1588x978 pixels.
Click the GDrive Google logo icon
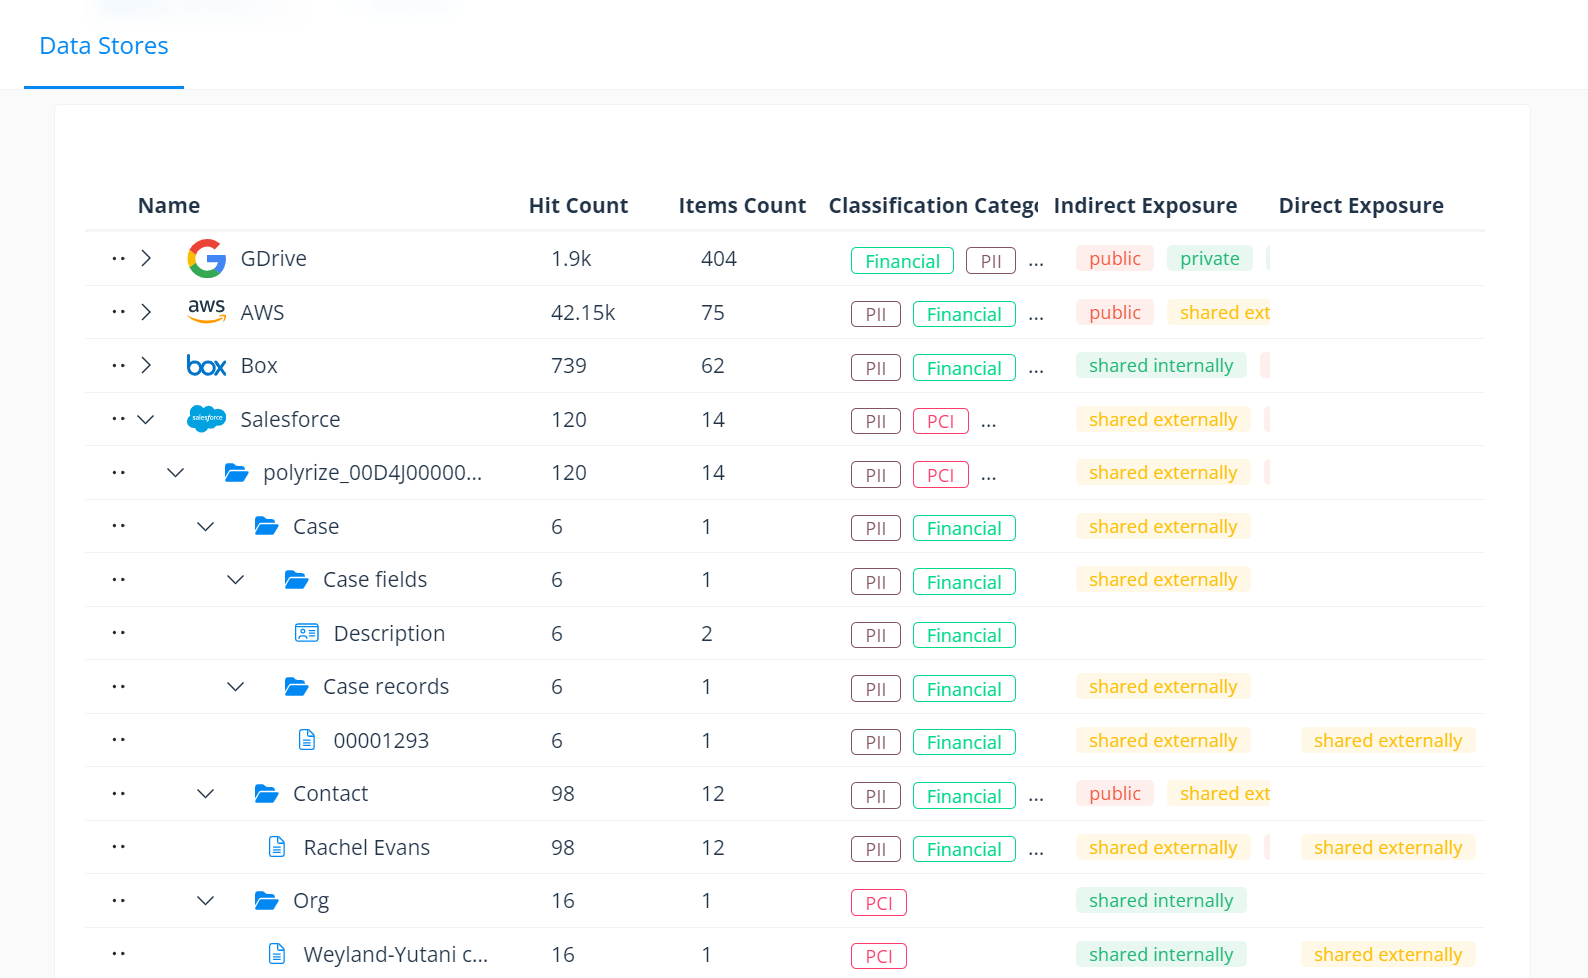(206, 258)
